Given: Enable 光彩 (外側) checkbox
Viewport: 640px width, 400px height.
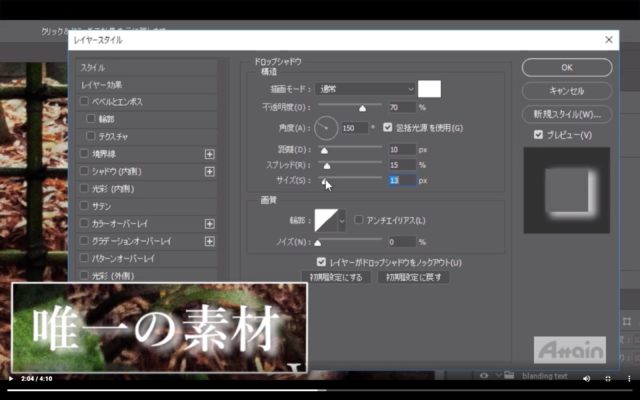Looking at the screenshot, I should [x=84, y=276].
